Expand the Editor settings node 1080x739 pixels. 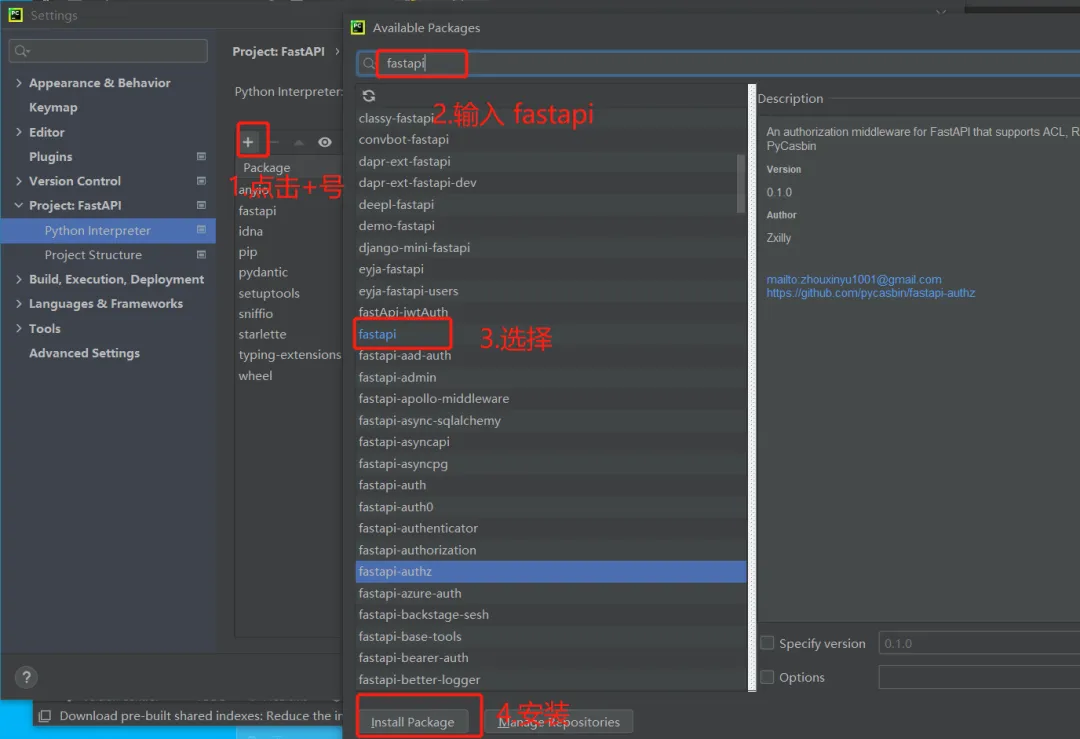coord(19,132)
